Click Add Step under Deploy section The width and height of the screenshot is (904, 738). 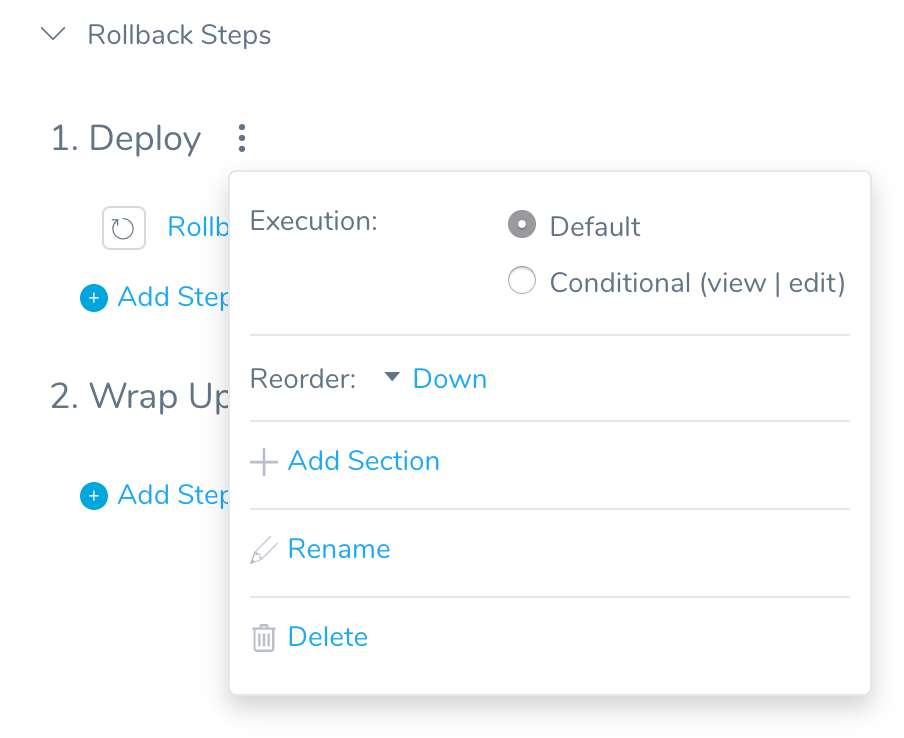tap(173, 298)
